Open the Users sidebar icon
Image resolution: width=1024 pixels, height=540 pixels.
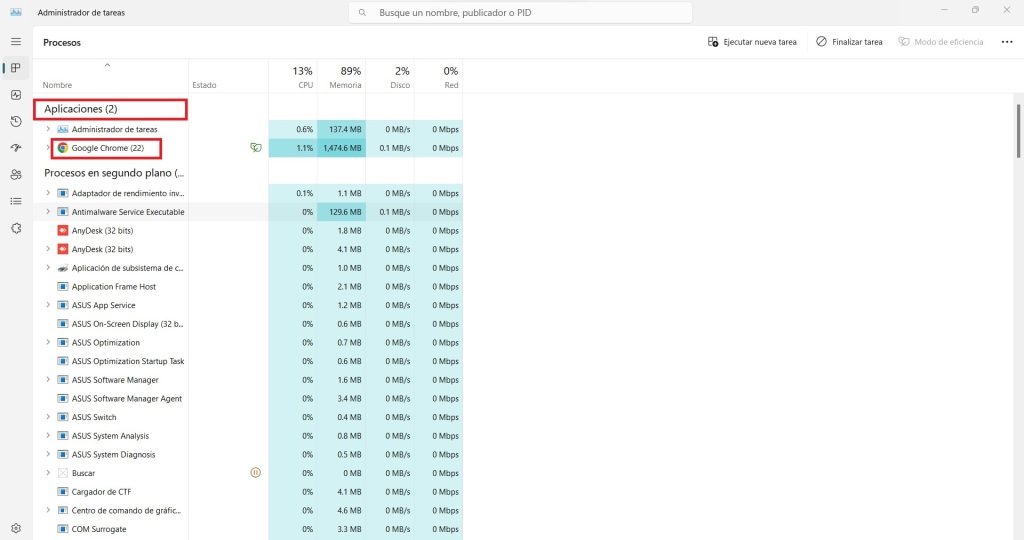(x=16, y=175)
